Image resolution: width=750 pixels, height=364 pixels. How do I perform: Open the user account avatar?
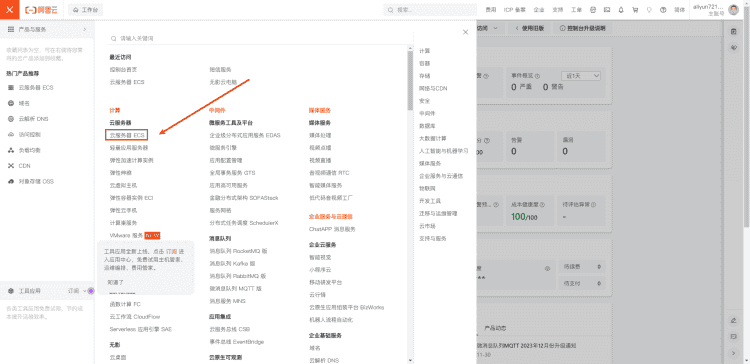point(733,10)
